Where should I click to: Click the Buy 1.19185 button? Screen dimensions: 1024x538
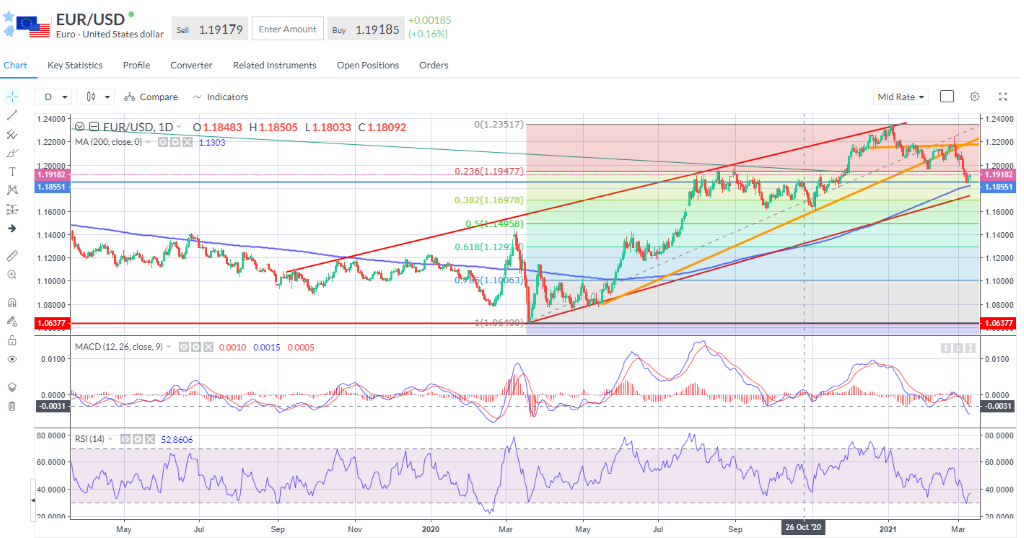[365, 29]
